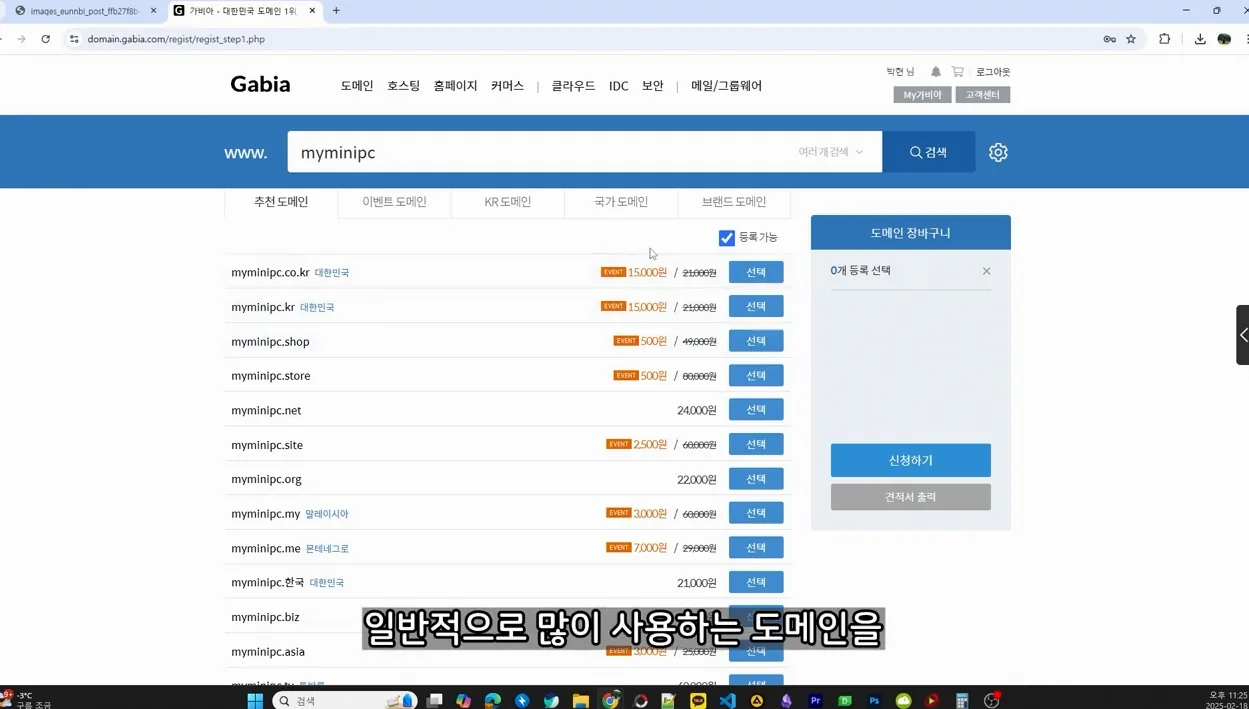Image resolution: width=1249 pixels, height=709 pixels.
Task: Open Photoshop from the taskbar
Action: click(x=874, y=700)
